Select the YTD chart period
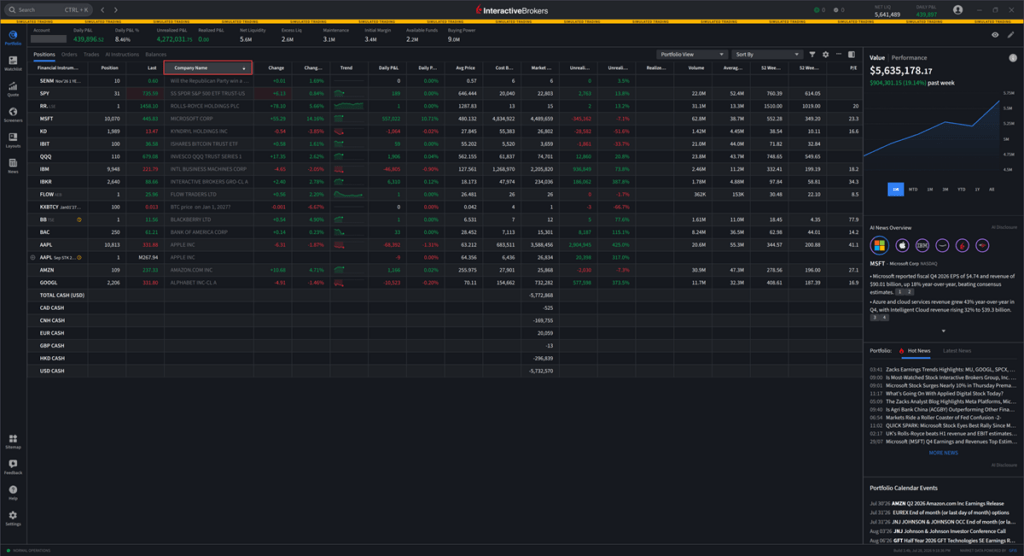 click(961, 189)
